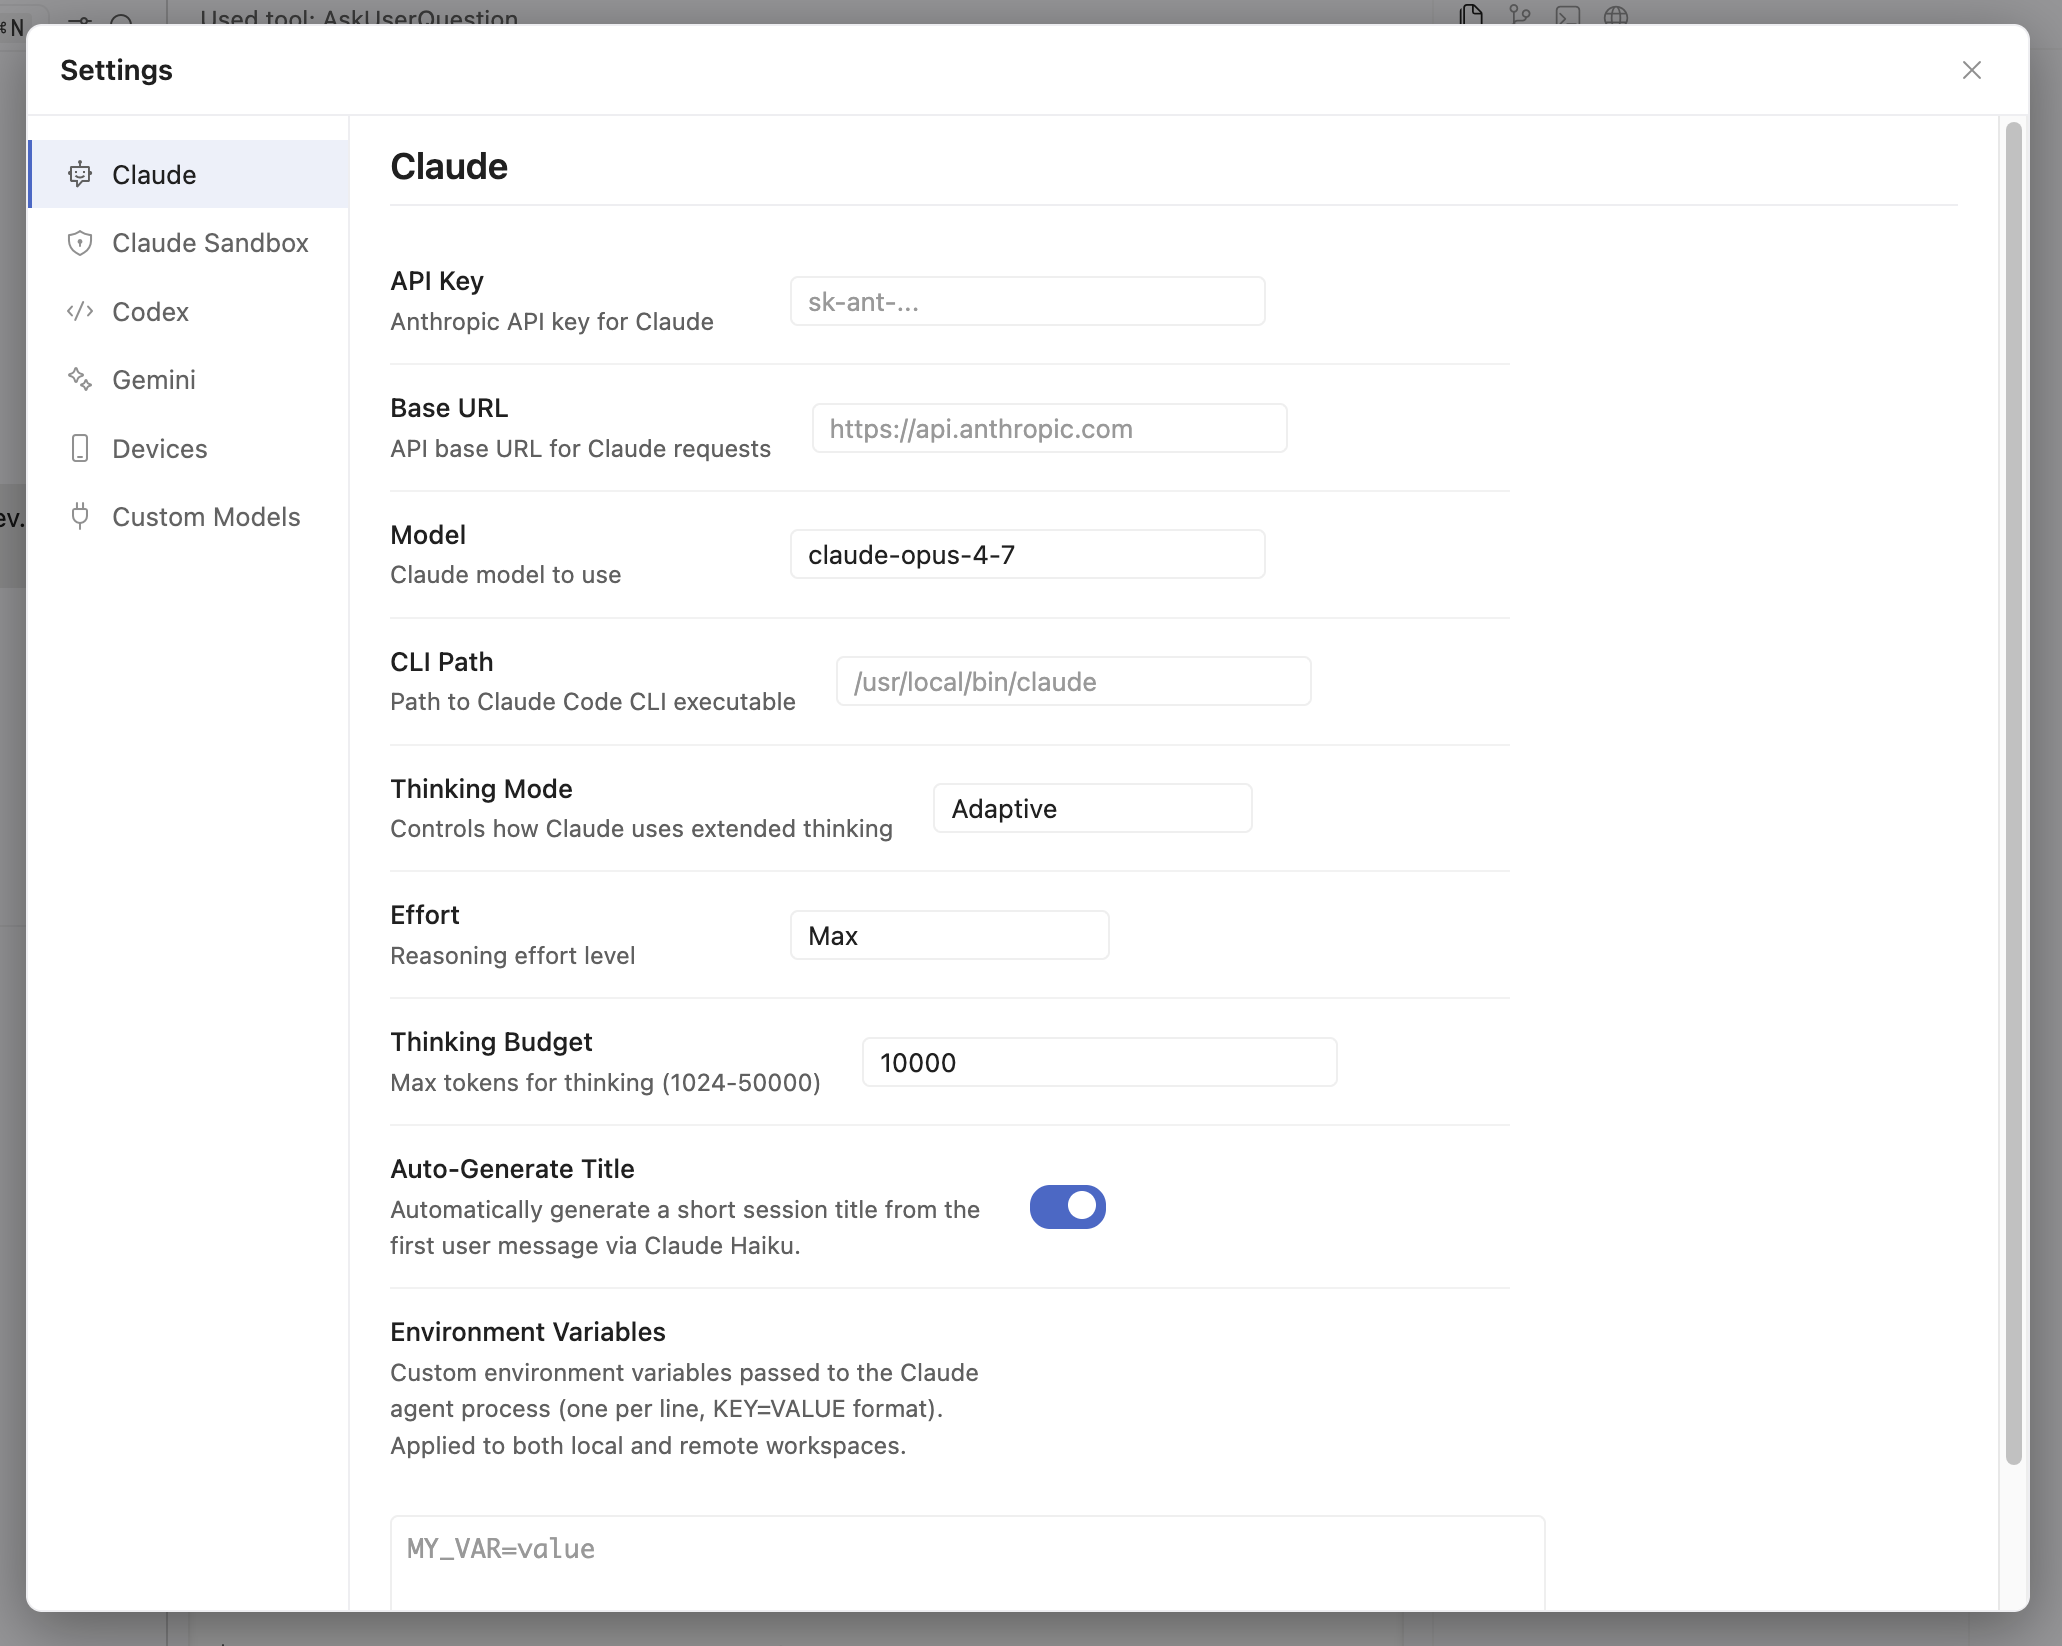Click the "Thinking Budget" label
The image size is (2062, 1646).
point(491,1042)
